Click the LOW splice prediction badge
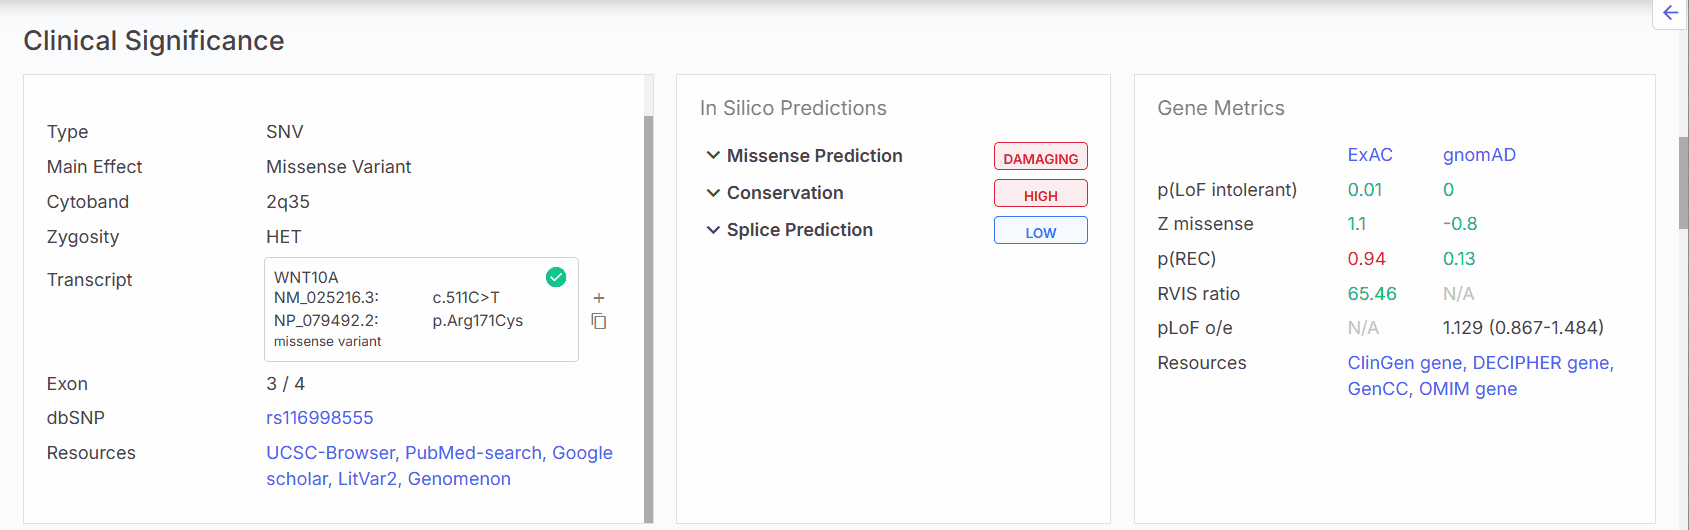 pyautogui.click(x=1040, y=231)
